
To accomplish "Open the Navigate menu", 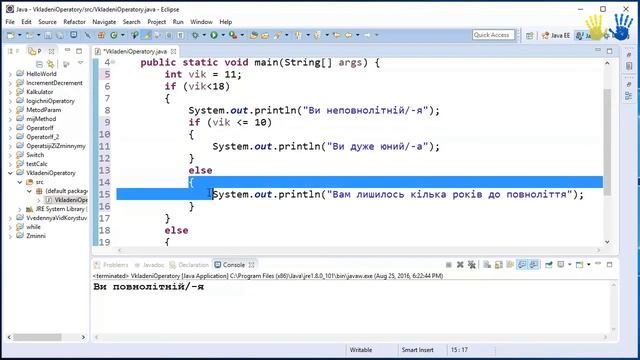I will (x=104, y=22).
